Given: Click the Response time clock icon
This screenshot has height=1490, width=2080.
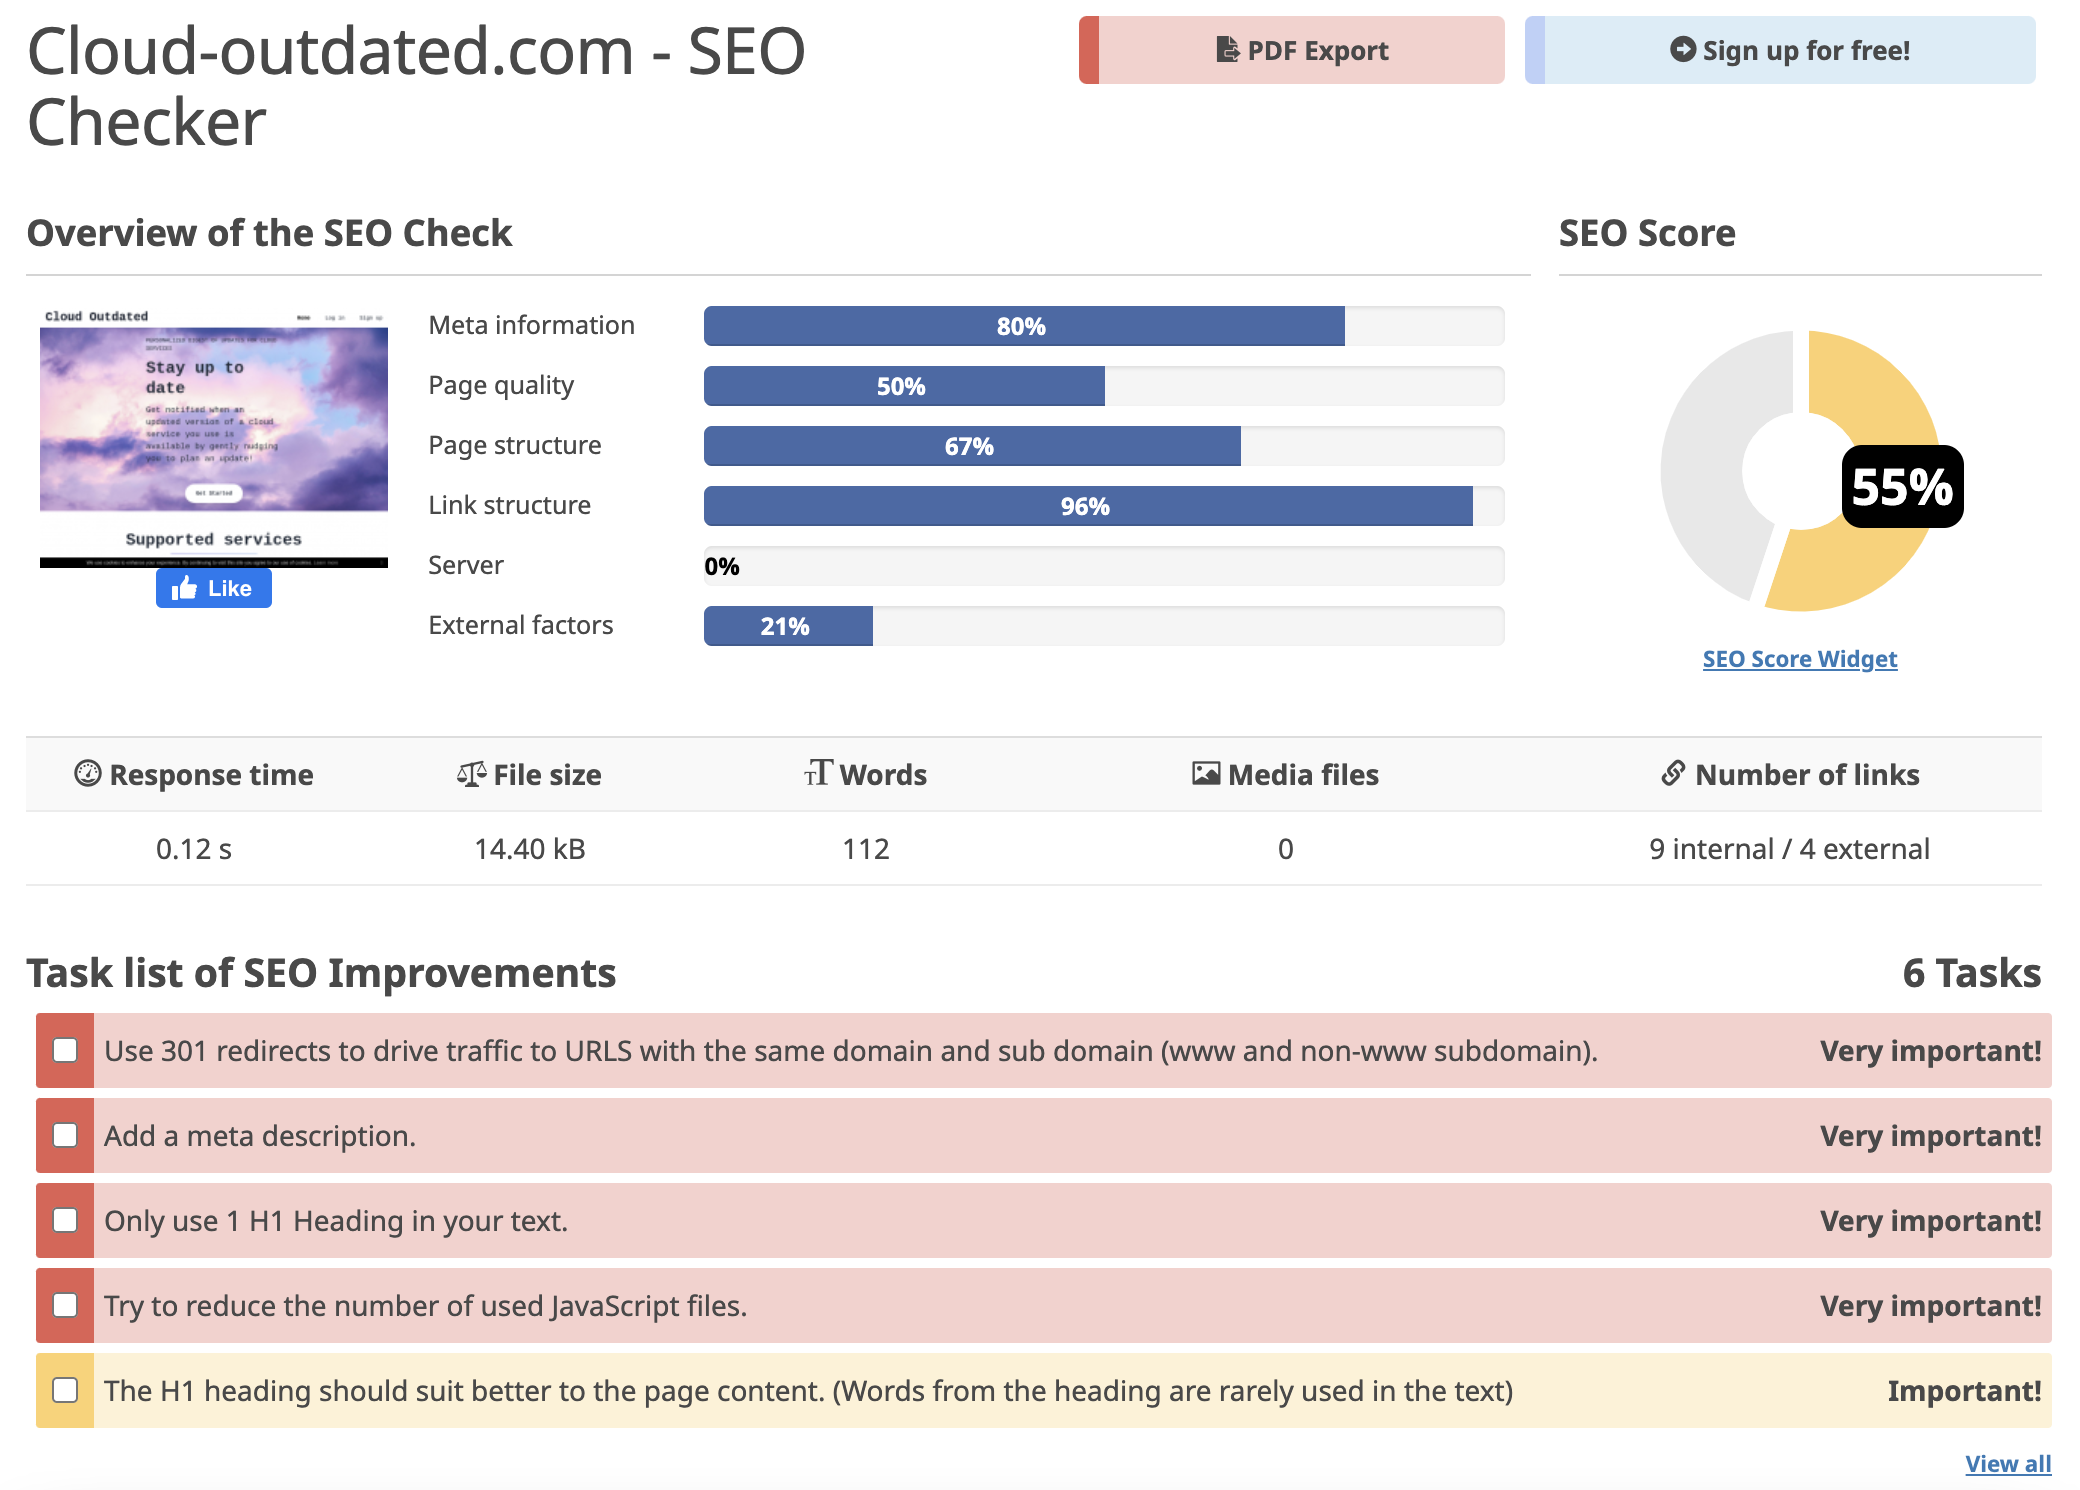Looking at the screenshot, I should [88, 773].
